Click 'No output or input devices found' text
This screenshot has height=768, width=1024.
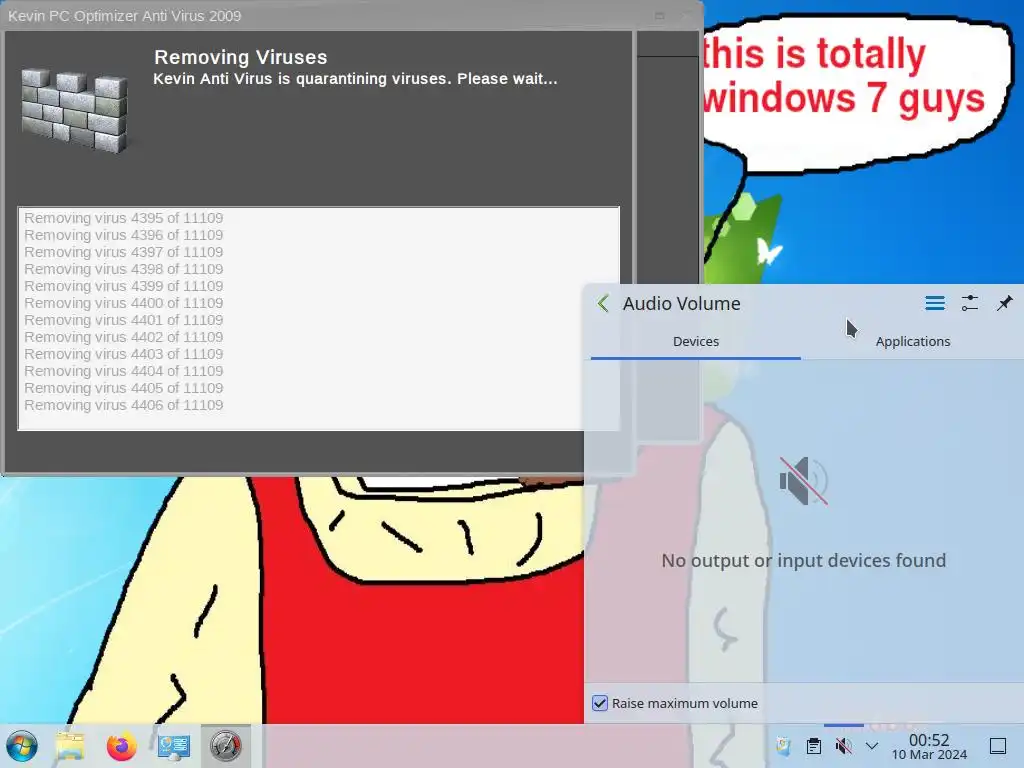(x=803, y=560)
